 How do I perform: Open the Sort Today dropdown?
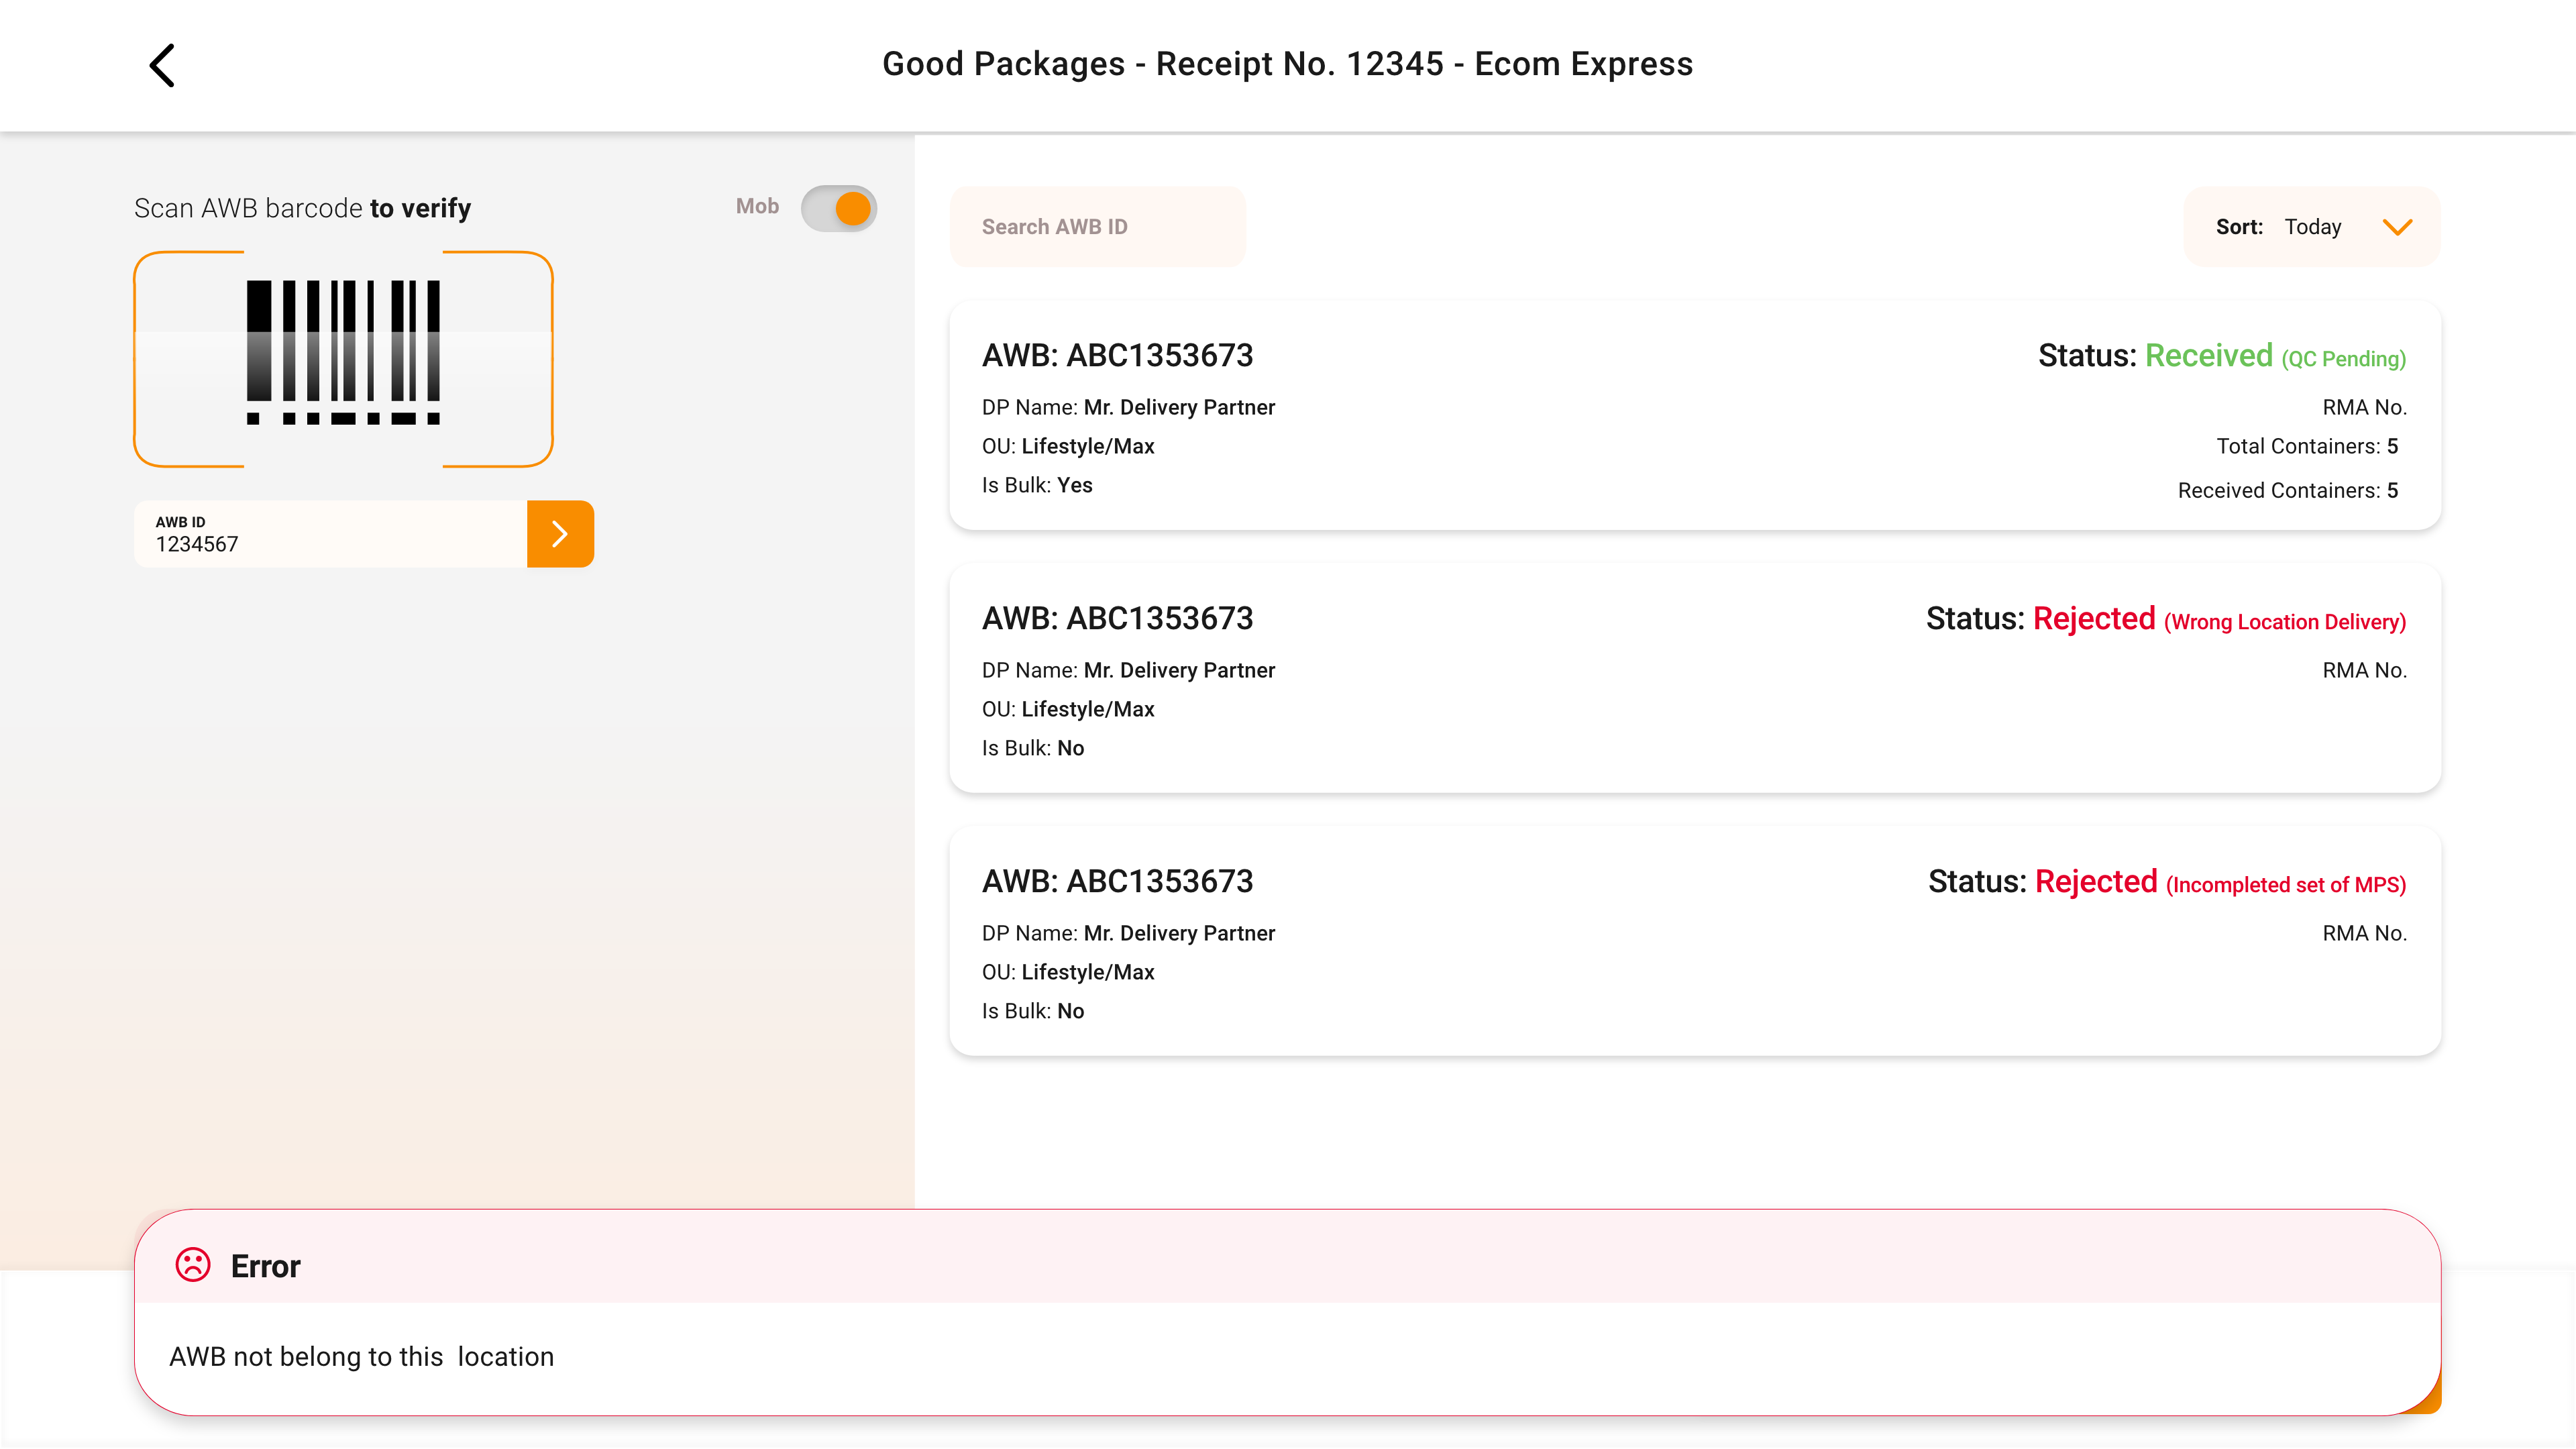tap(2311, 227)
